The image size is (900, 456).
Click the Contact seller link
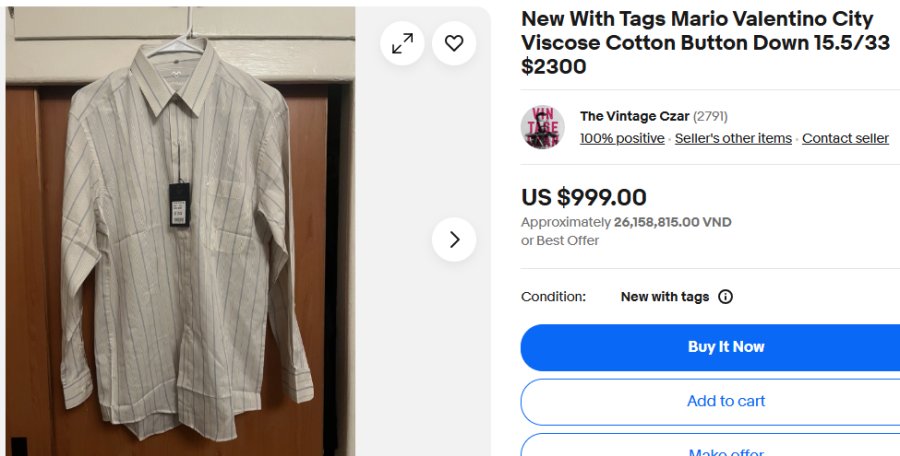coord(845,139)
